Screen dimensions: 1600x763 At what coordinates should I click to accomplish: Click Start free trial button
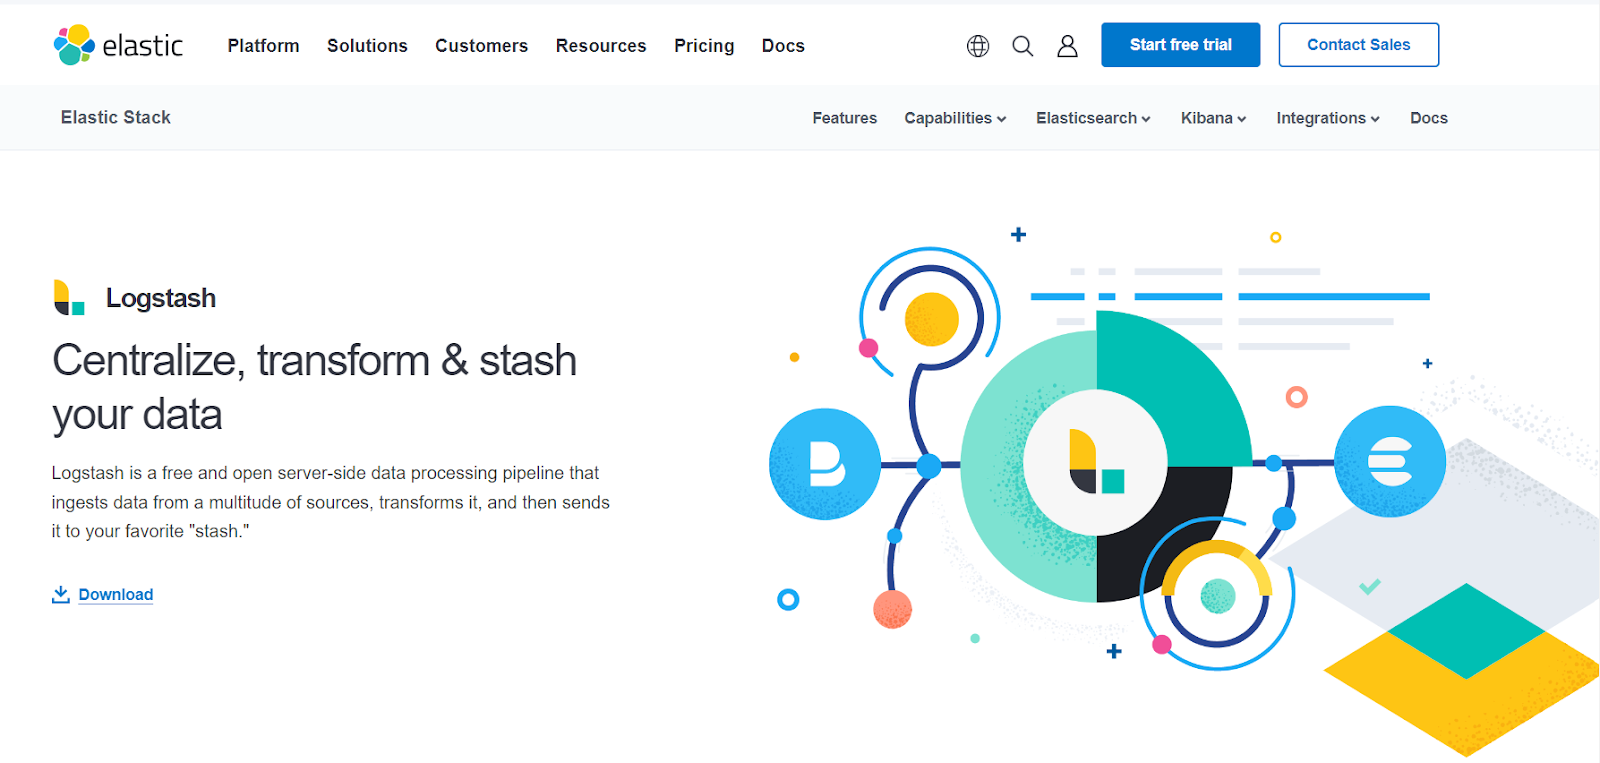(x=1181, y=45)
